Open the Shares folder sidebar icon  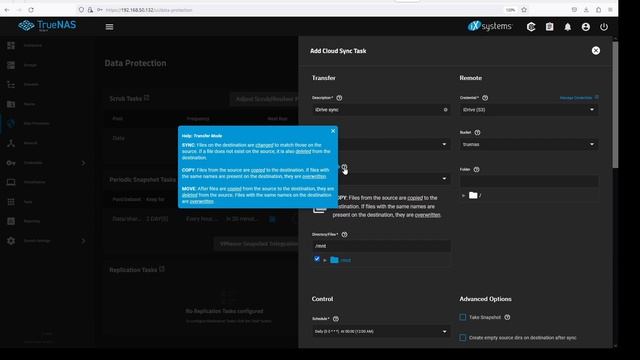click(11, 104)
